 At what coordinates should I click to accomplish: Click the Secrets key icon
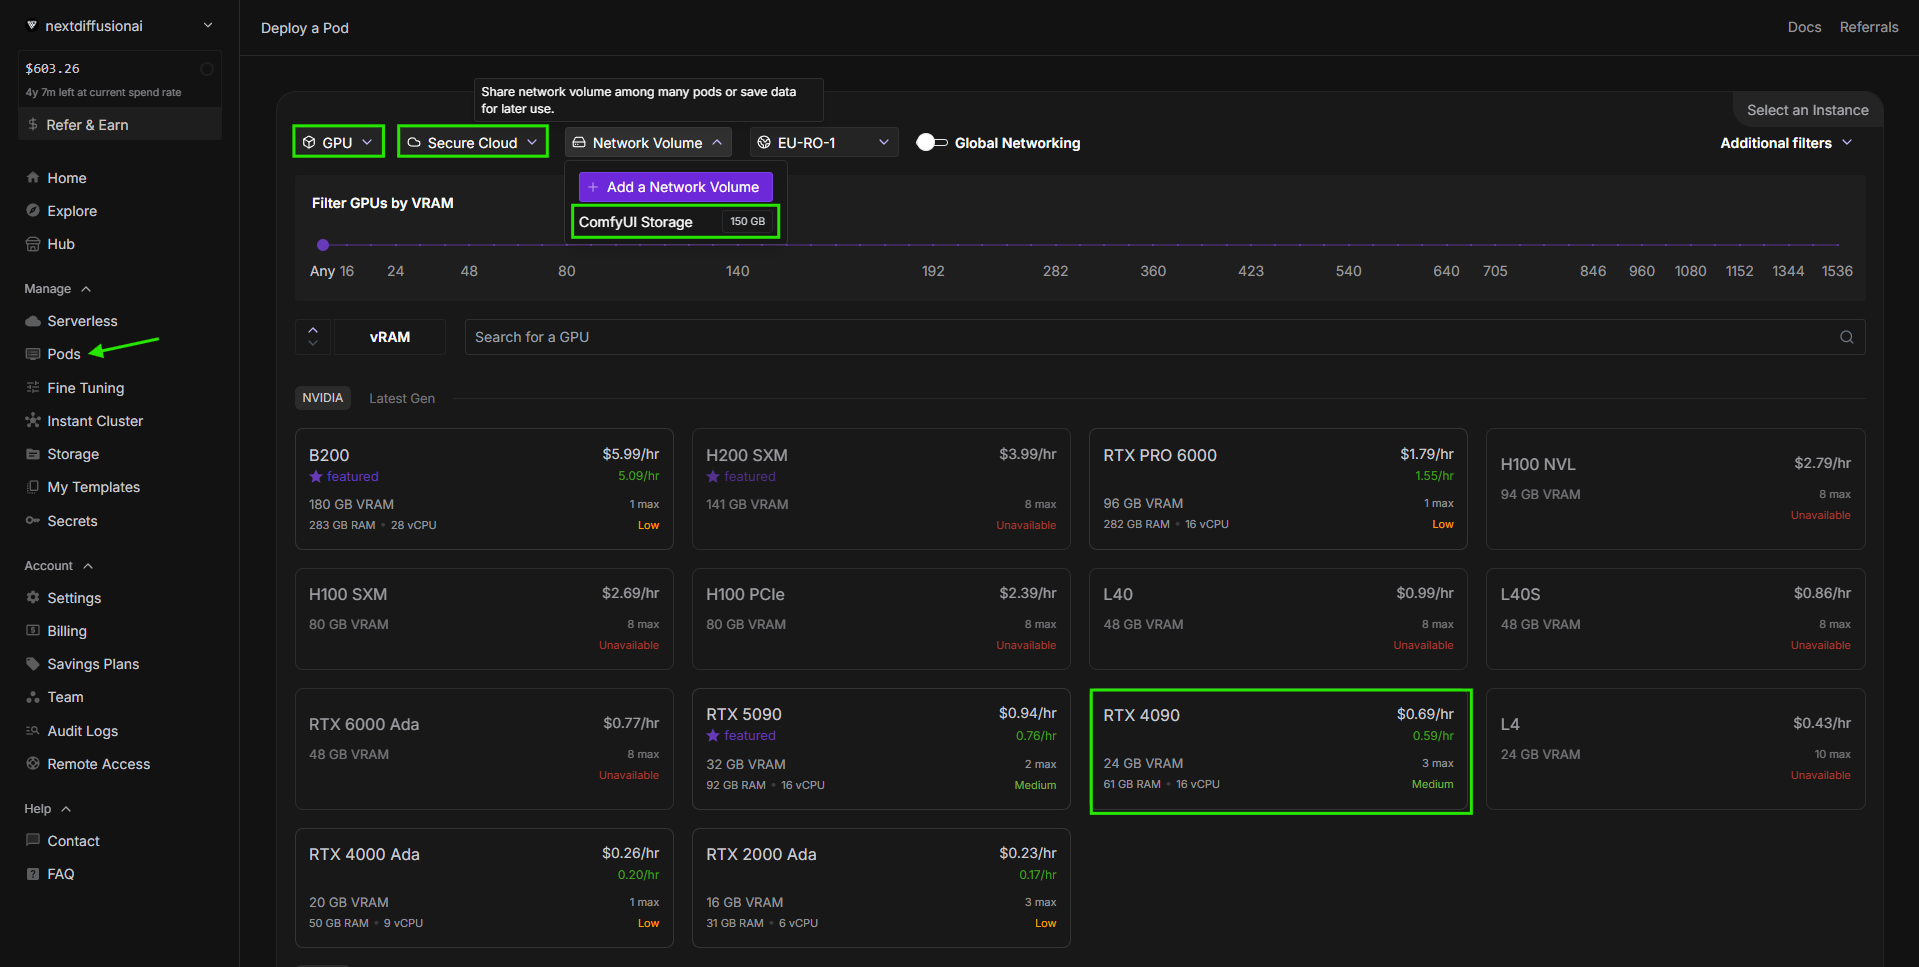point(33,521)
